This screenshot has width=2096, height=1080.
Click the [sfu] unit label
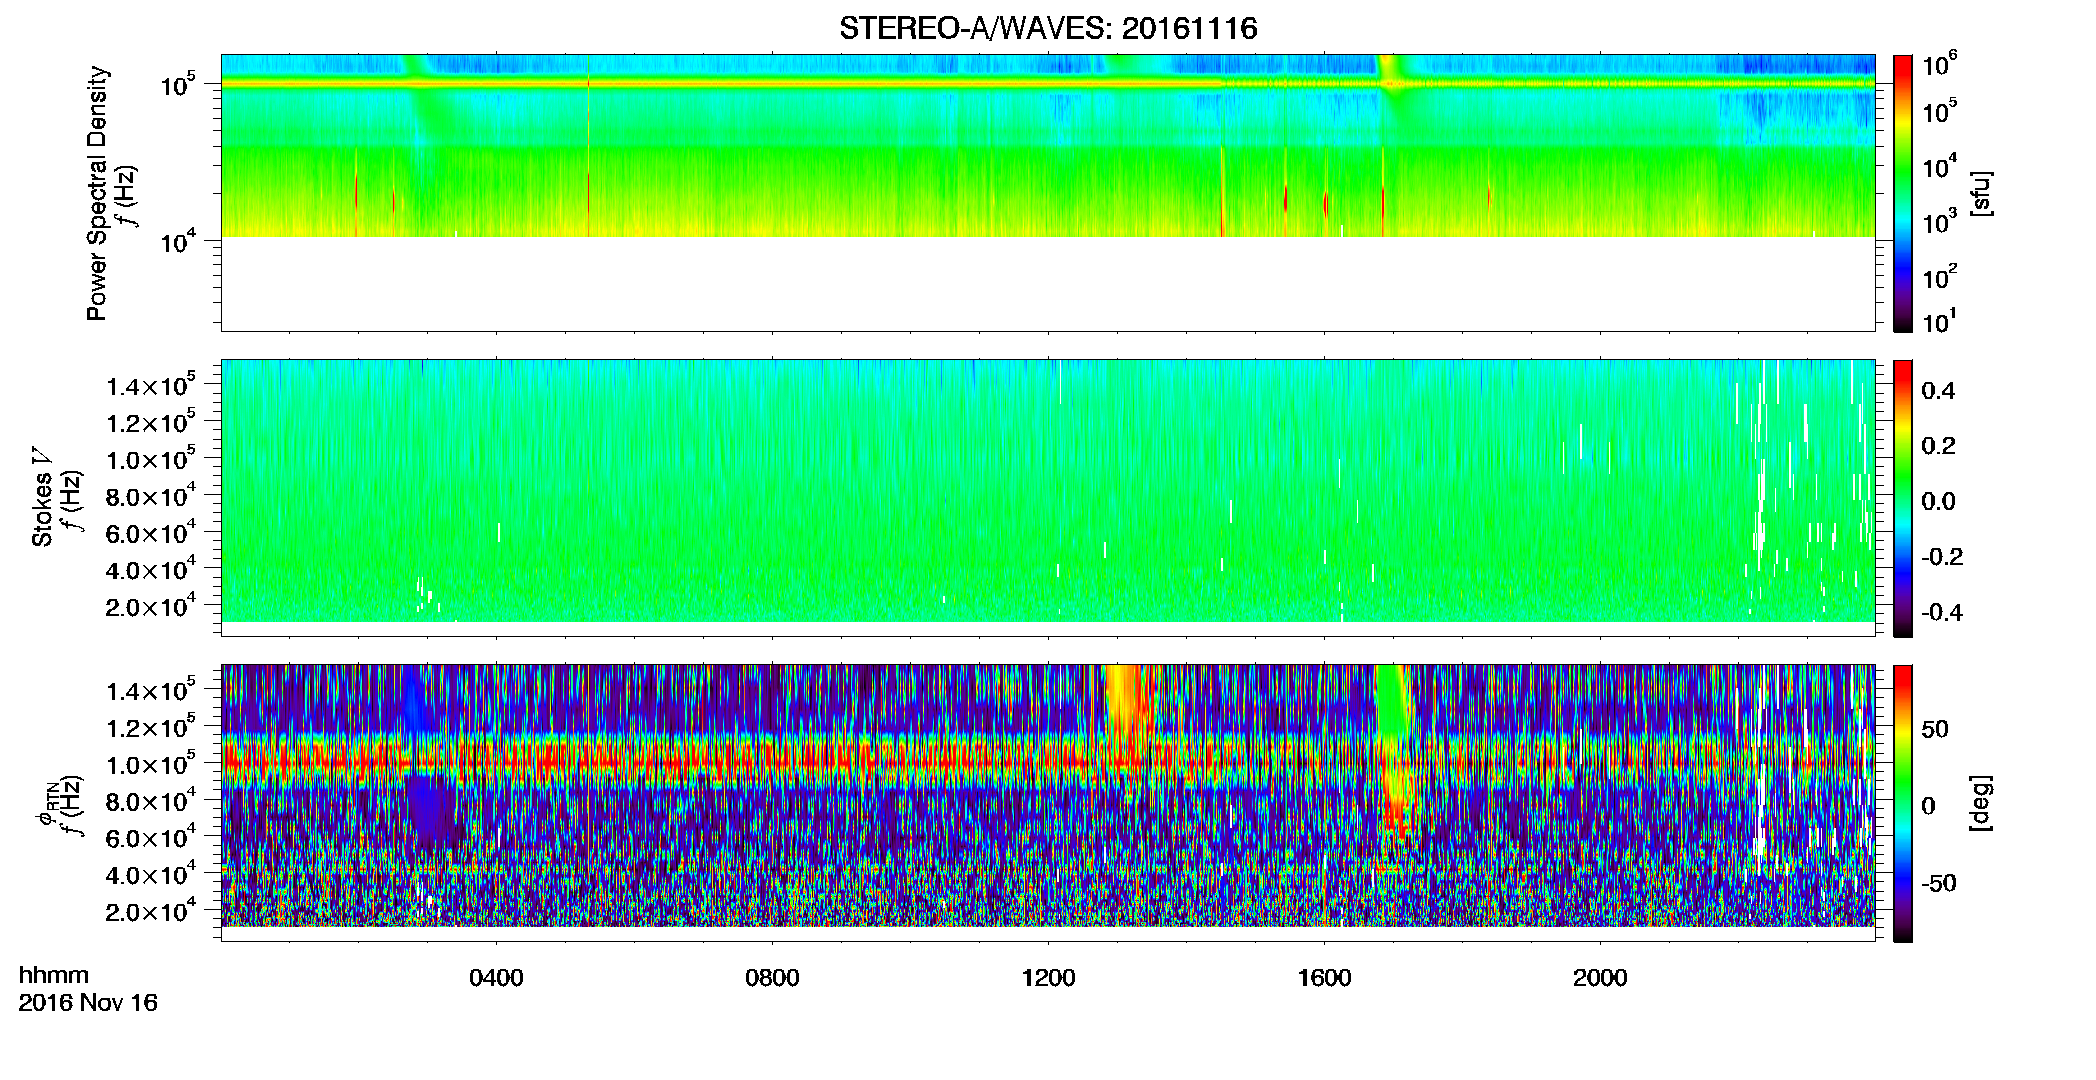[1981, 193]
